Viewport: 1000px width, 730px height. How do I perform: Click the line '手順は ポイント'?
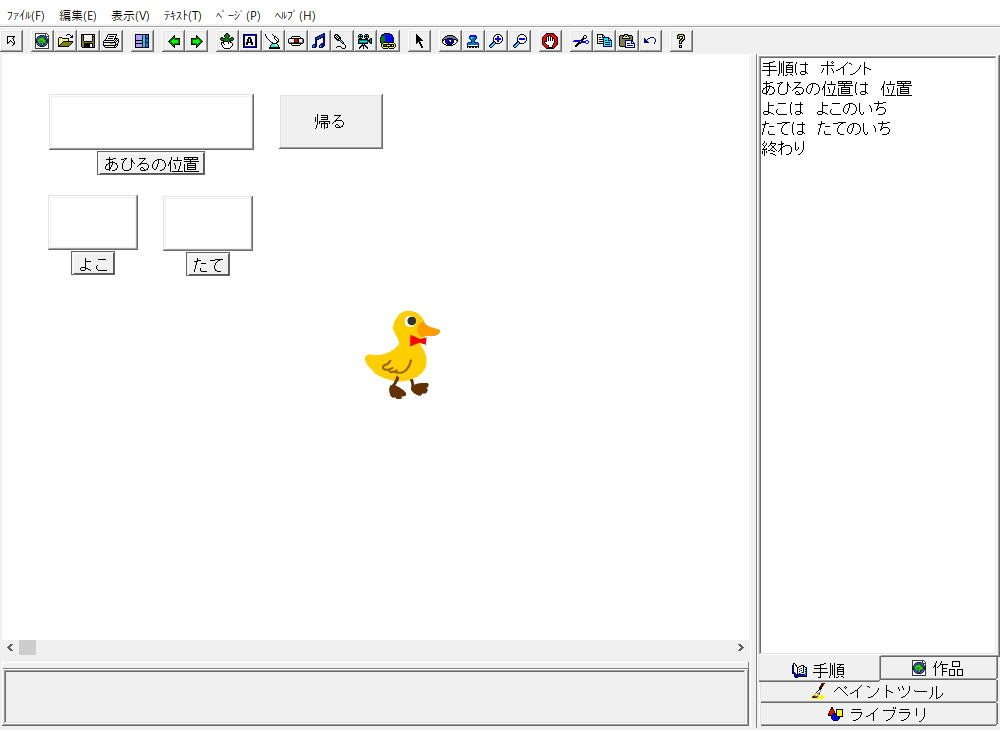click(x=816, y=68)
